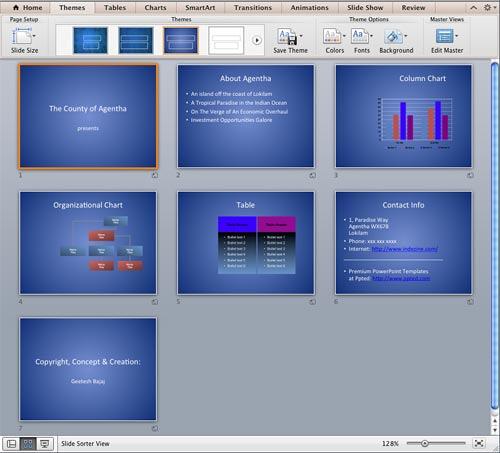The image size is (500, 453).
Task: Click the 128% zoom percentage
Action: [x=390, y=444]
